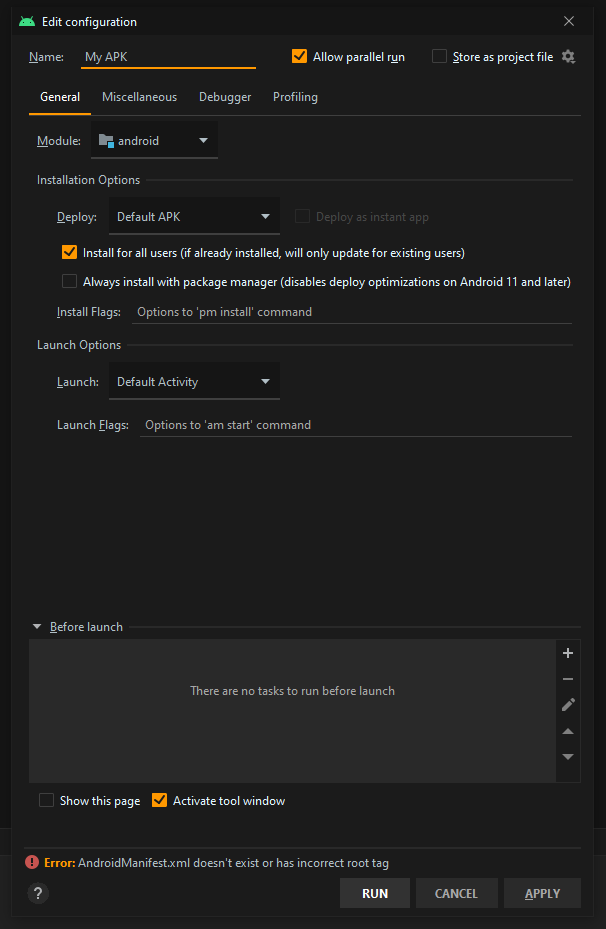Image resolution: width=606 pixels, height=929 pixels.
Task: Open the Deploy dropdown set to Default APK
Action: coord(194,217)
